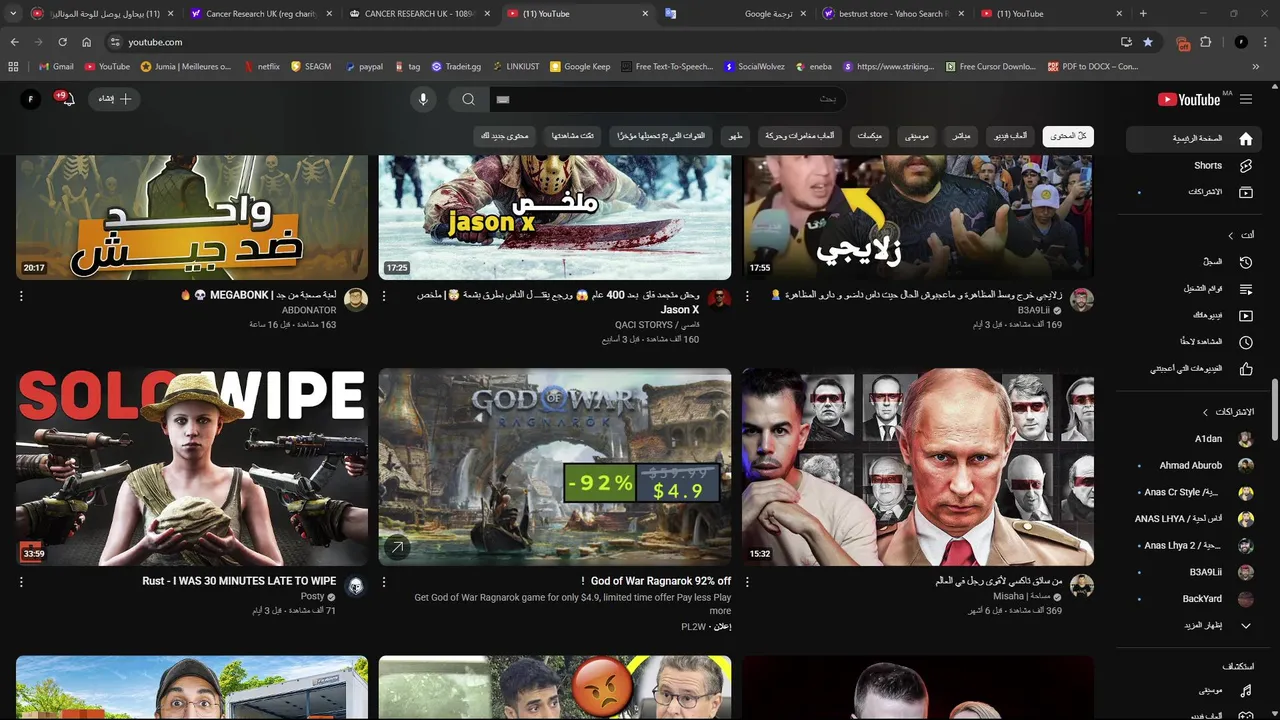Open the YouTube hamburger guide menu
This screenshot has width=1280, height=720.
pyautogui.click(x=1246, y=99)
